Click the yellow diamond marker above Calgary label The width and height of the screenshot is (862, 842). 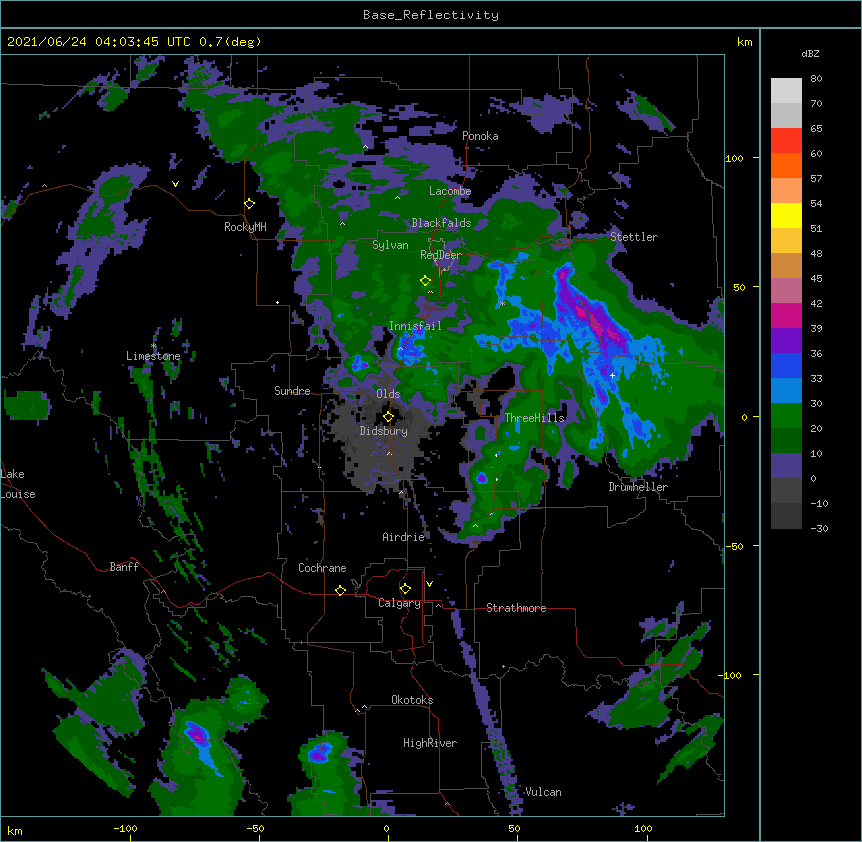(405, 589)
